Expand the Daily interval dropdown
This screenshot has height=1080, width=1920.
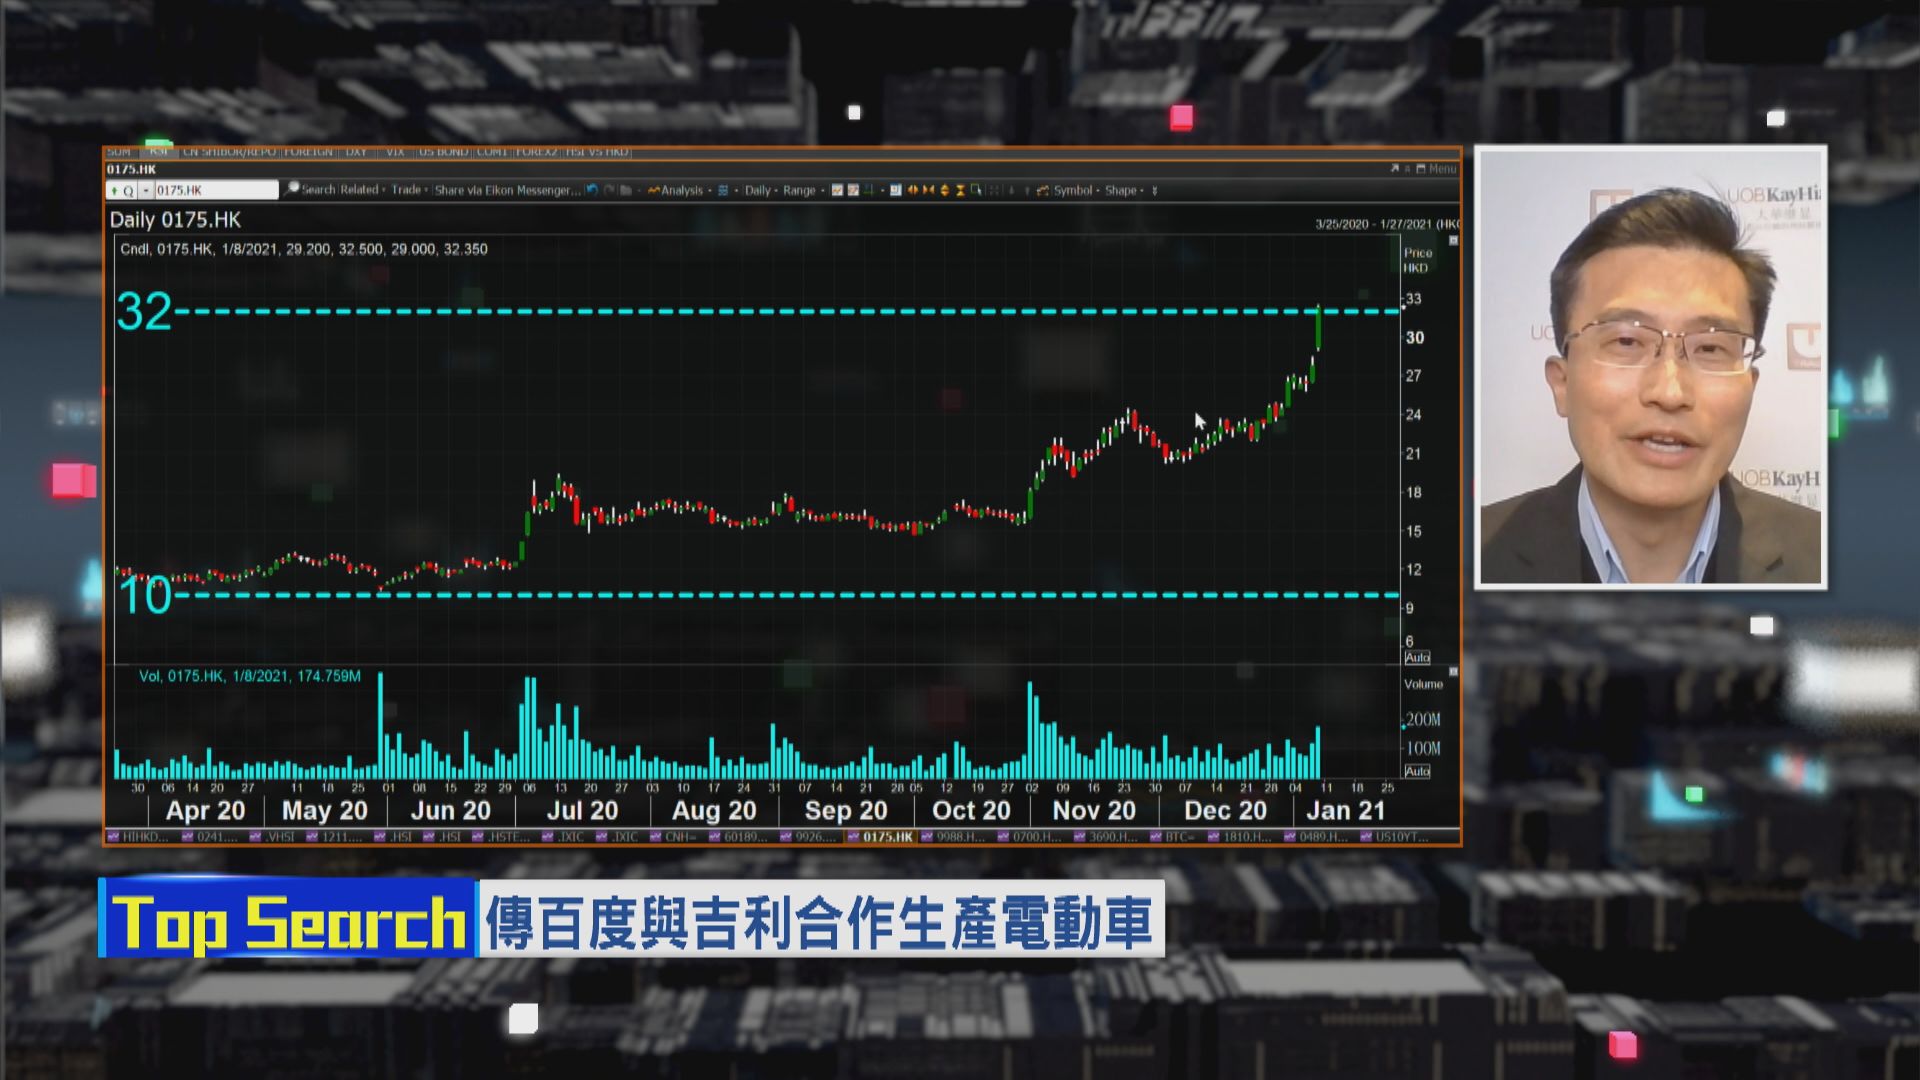[759, 190]
